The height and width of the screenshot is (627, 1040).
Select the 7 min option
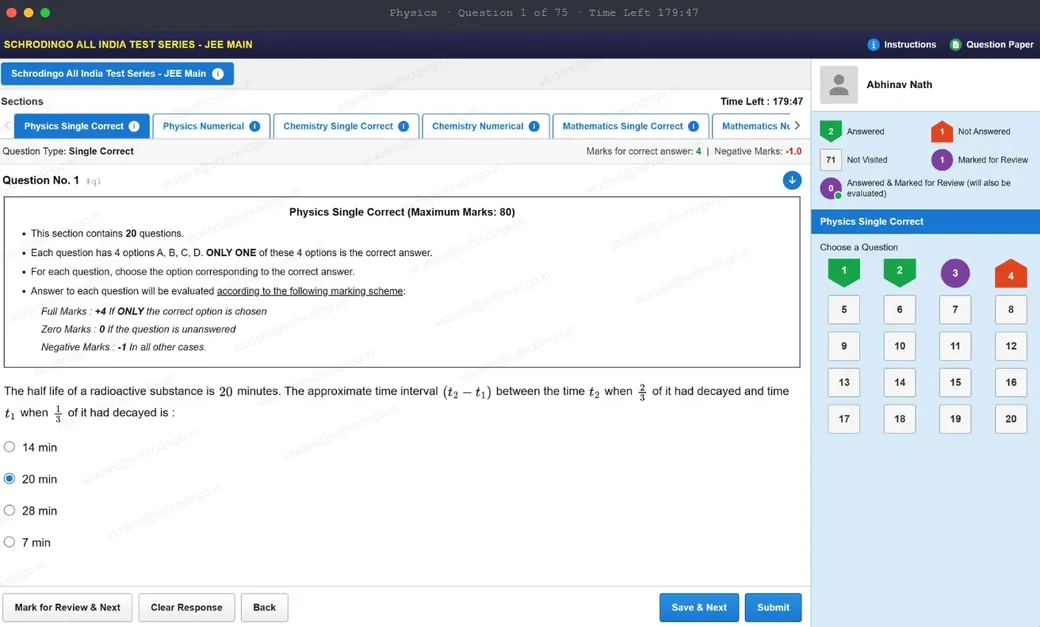(9, 542)
